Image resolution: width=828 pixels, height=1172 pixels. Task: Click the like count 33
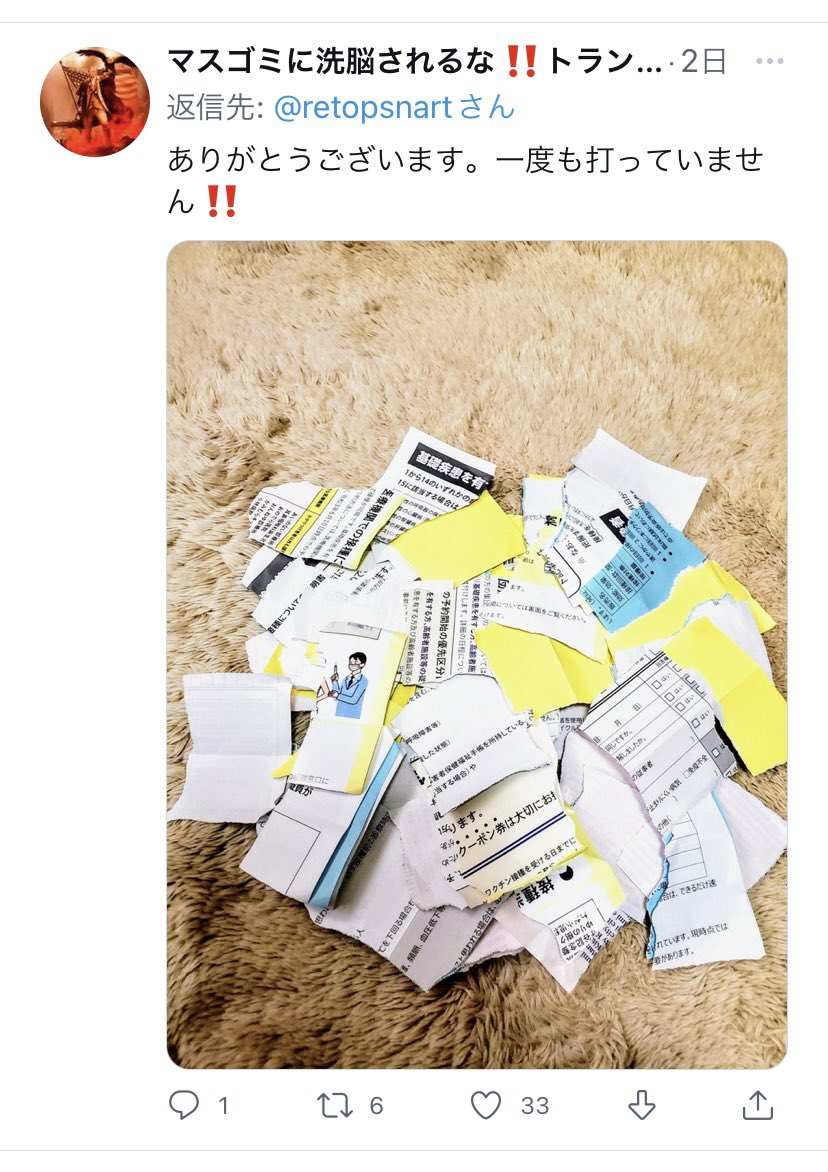pos(535,1105)
